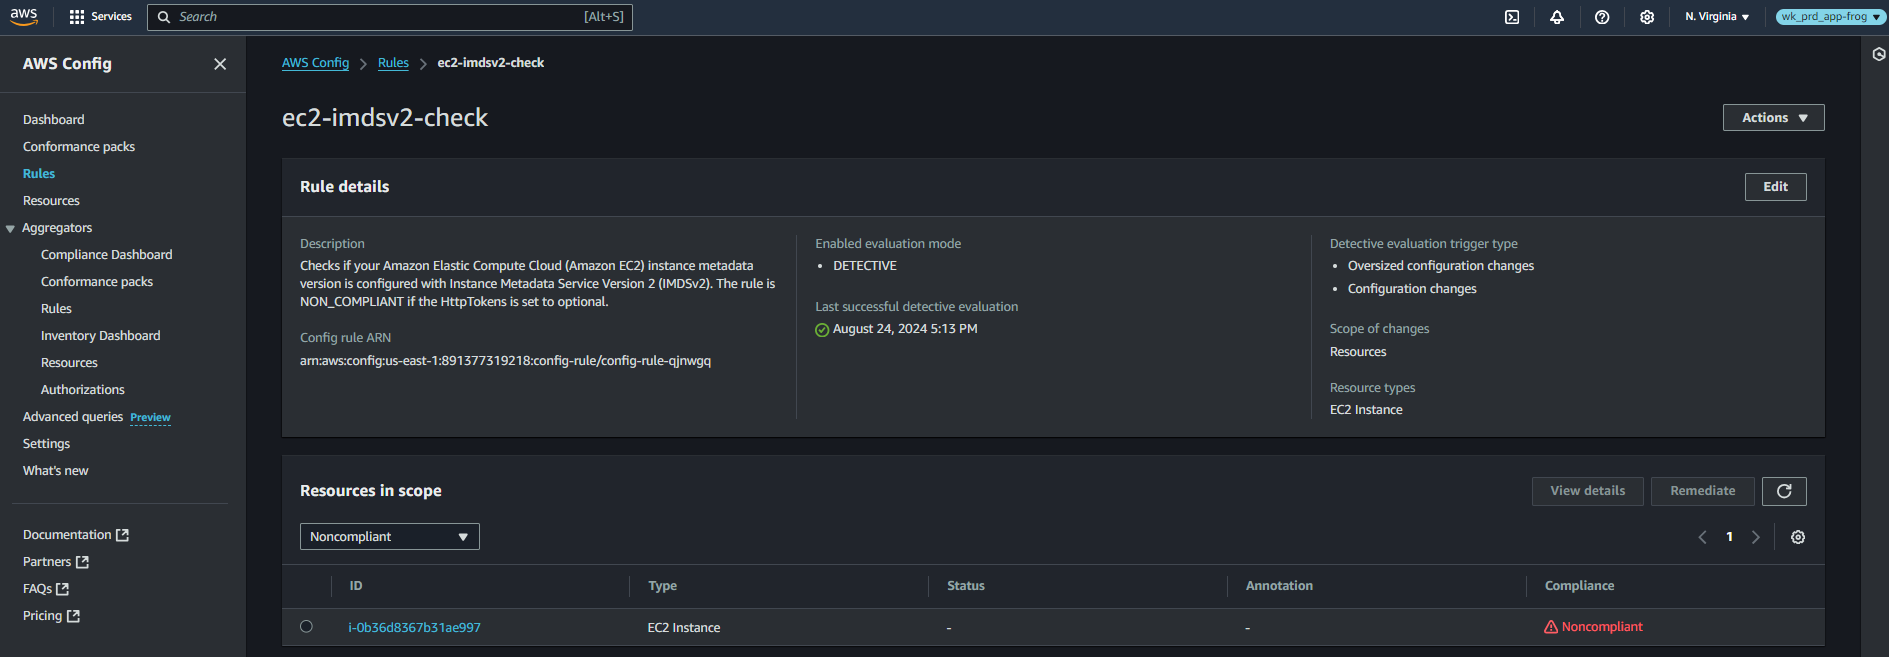Open the N. Virginia region selector
Screen dimensions: 1889x657
[x=1717, y=17]
